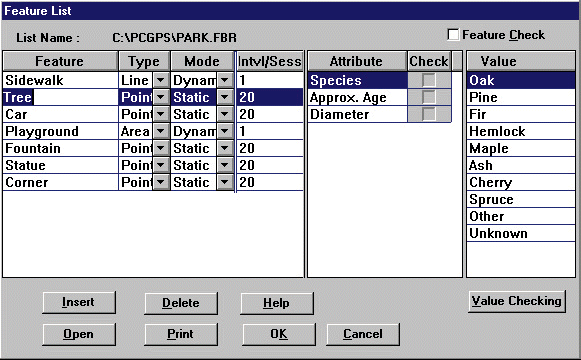Image resolution: width=581 pixels, height=360 pixels.
Task: Select the Species attribute
Action: click(358, 80)
